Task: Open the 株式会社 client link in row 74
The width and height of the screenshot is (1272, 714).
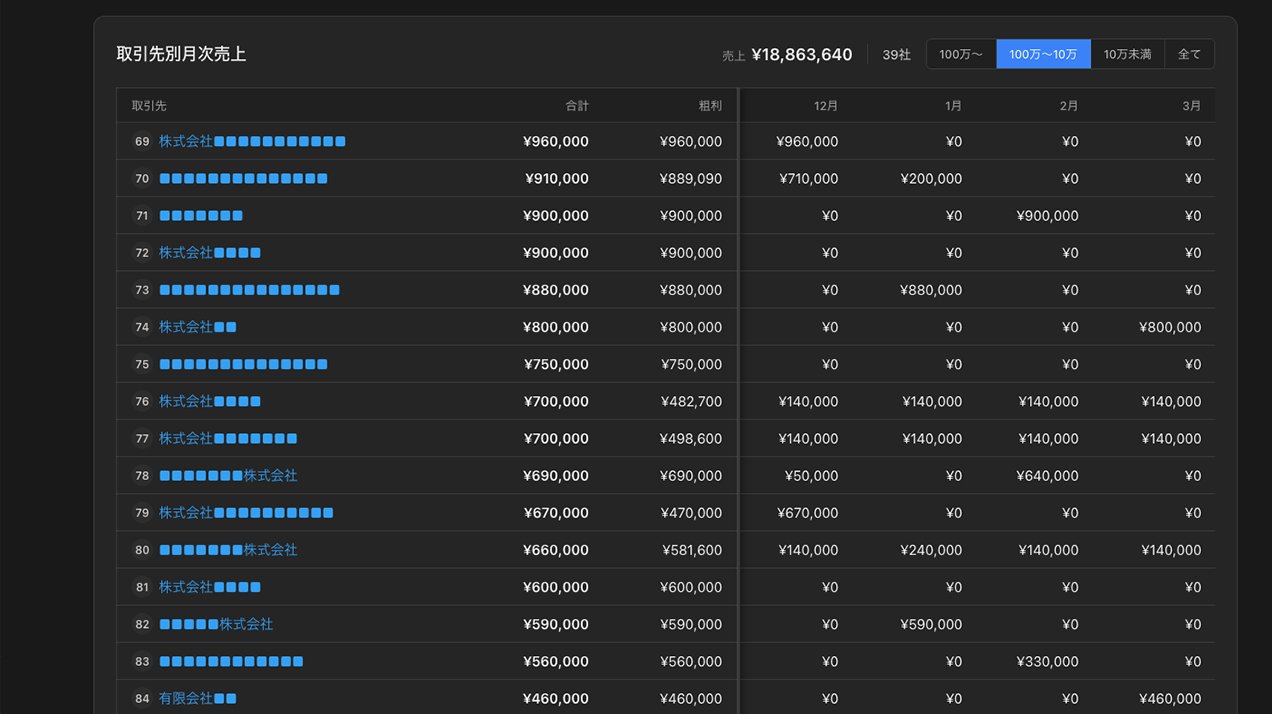Action: (x=198, y=327)
